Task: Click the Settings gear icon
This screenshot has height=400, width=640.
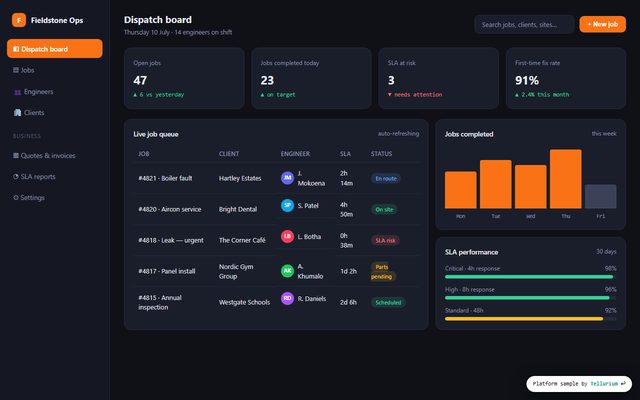Action: tap(16, 198)
